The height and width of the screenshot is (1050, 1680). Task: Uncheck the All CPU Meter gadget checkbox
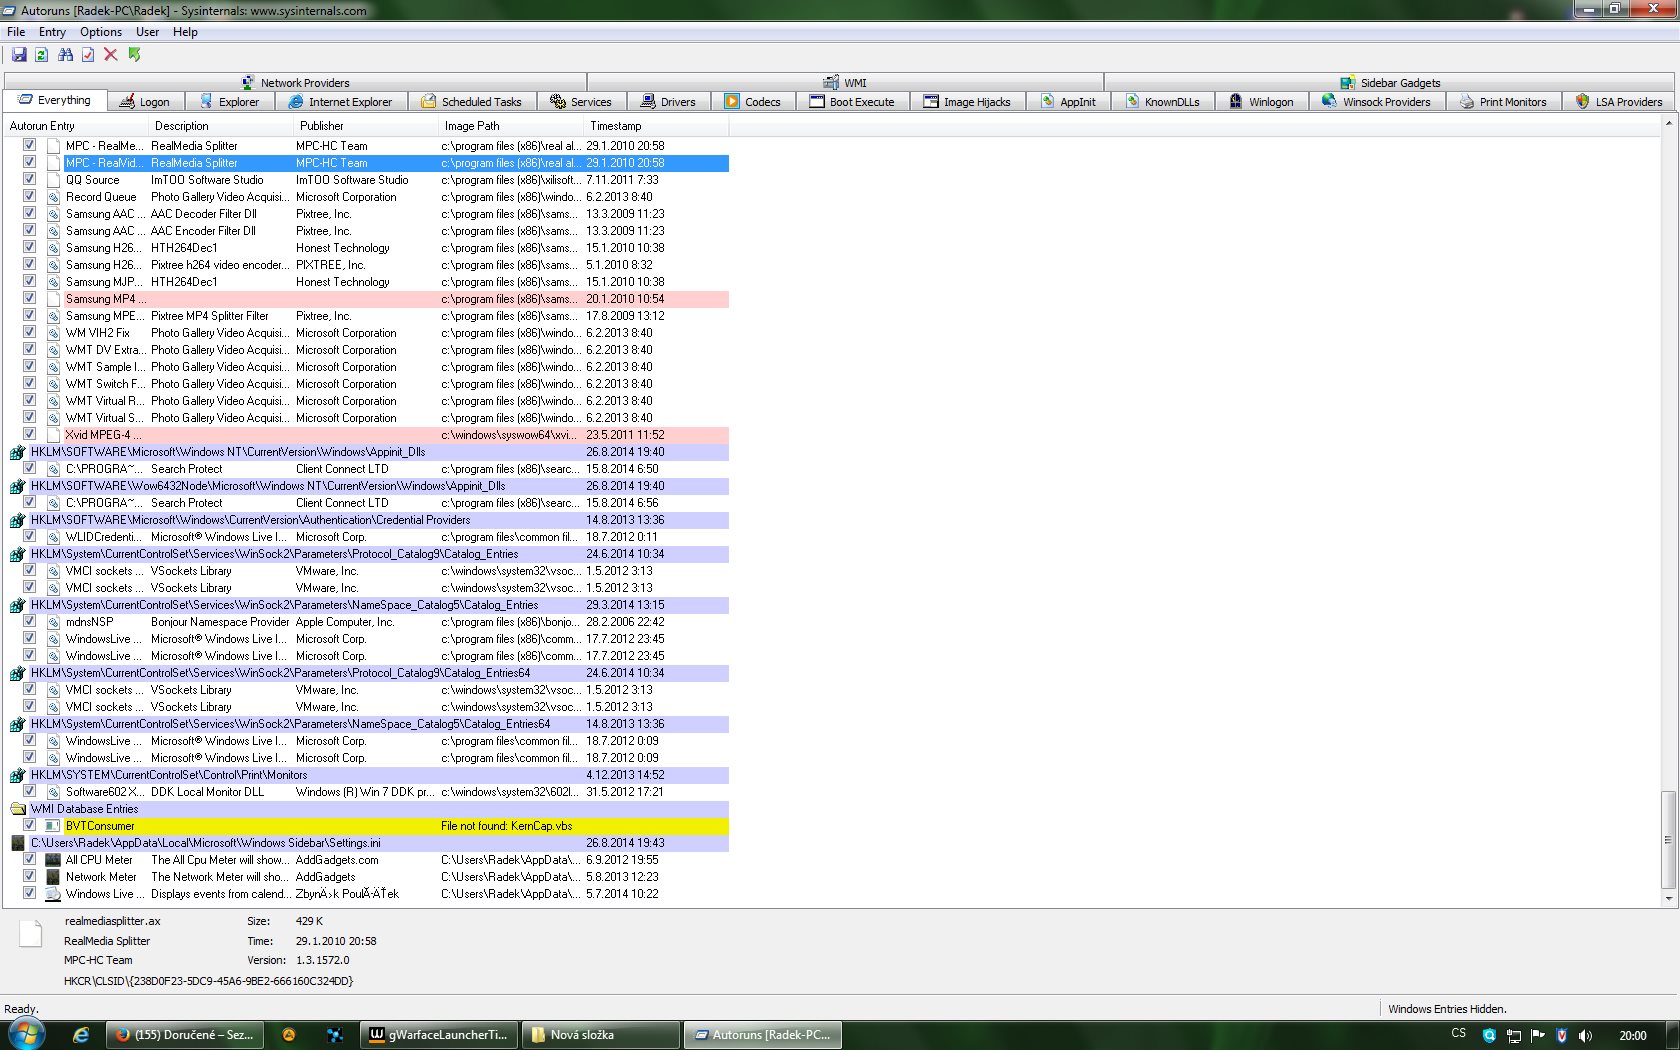coord(30,860)
